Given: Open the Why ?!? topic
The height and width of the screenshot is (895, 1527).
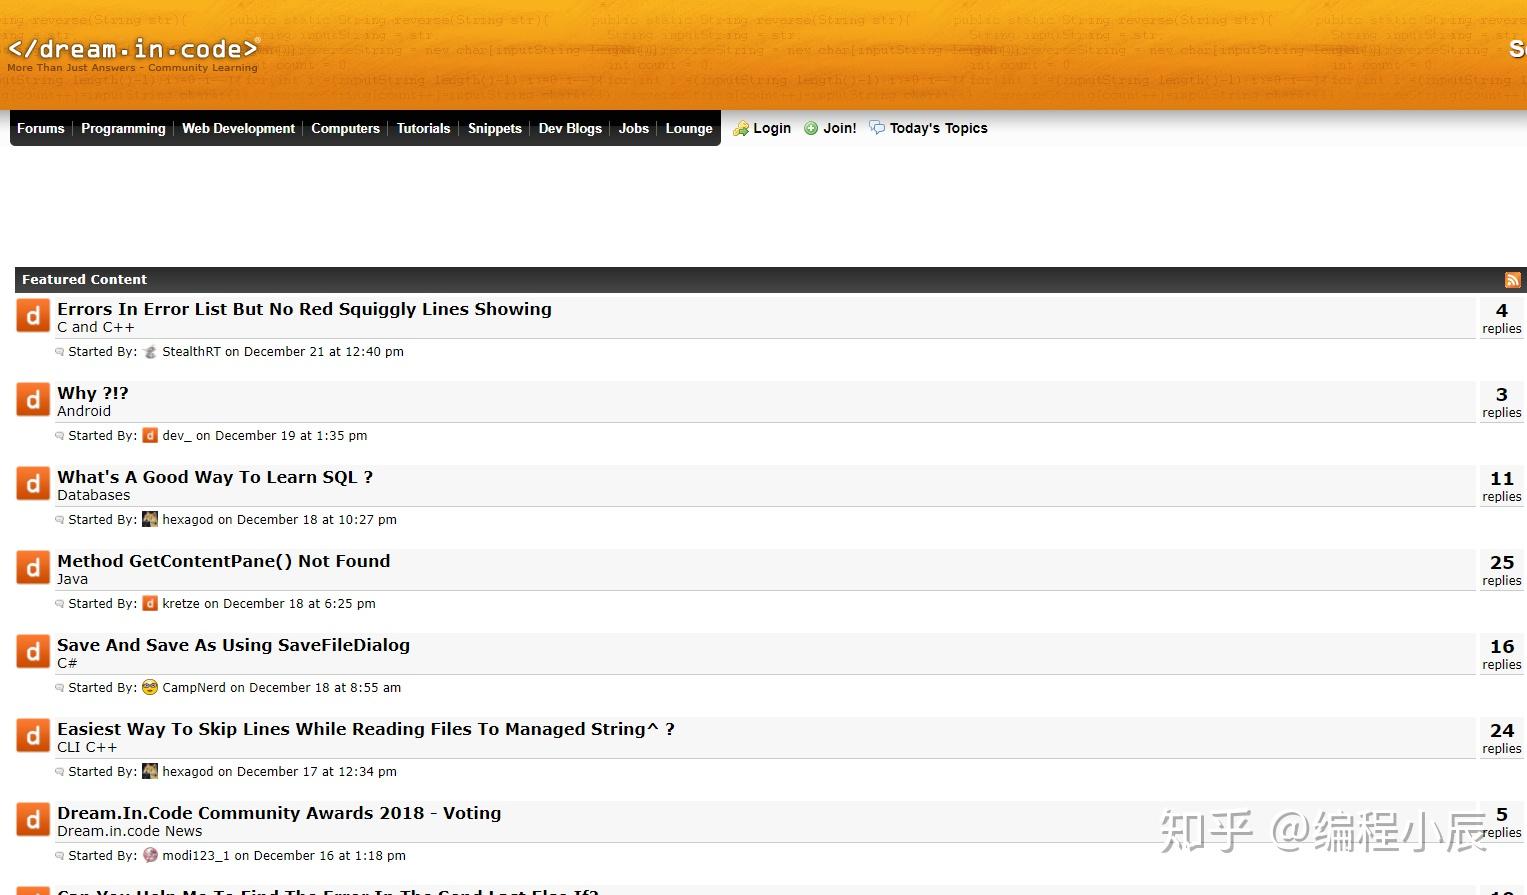Looking at the screenshot, I should point(93,393).
